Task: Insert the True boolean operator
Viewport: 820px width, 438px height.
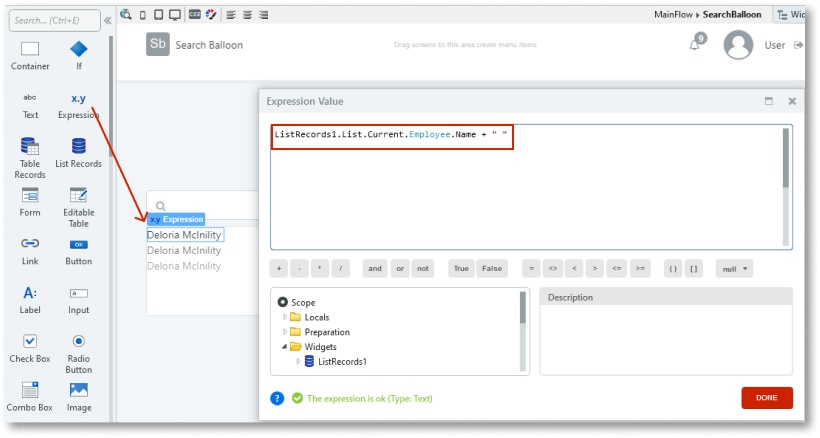Action: click(x=461, y=268)
